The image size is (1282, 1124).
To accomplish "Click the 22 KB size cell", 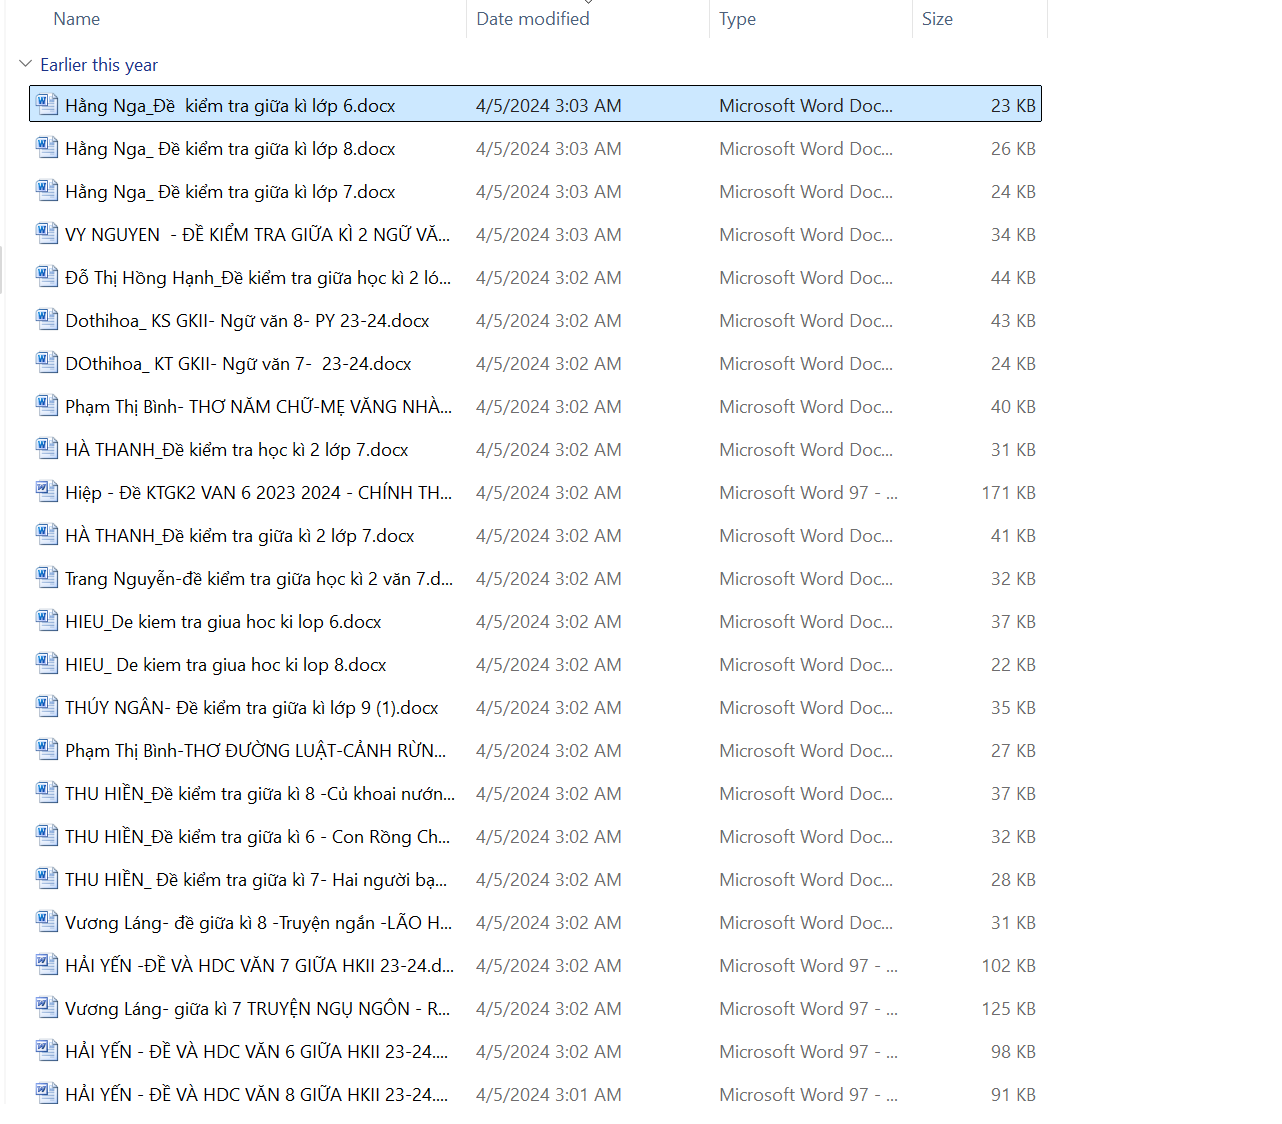I will coord(1013,665).
